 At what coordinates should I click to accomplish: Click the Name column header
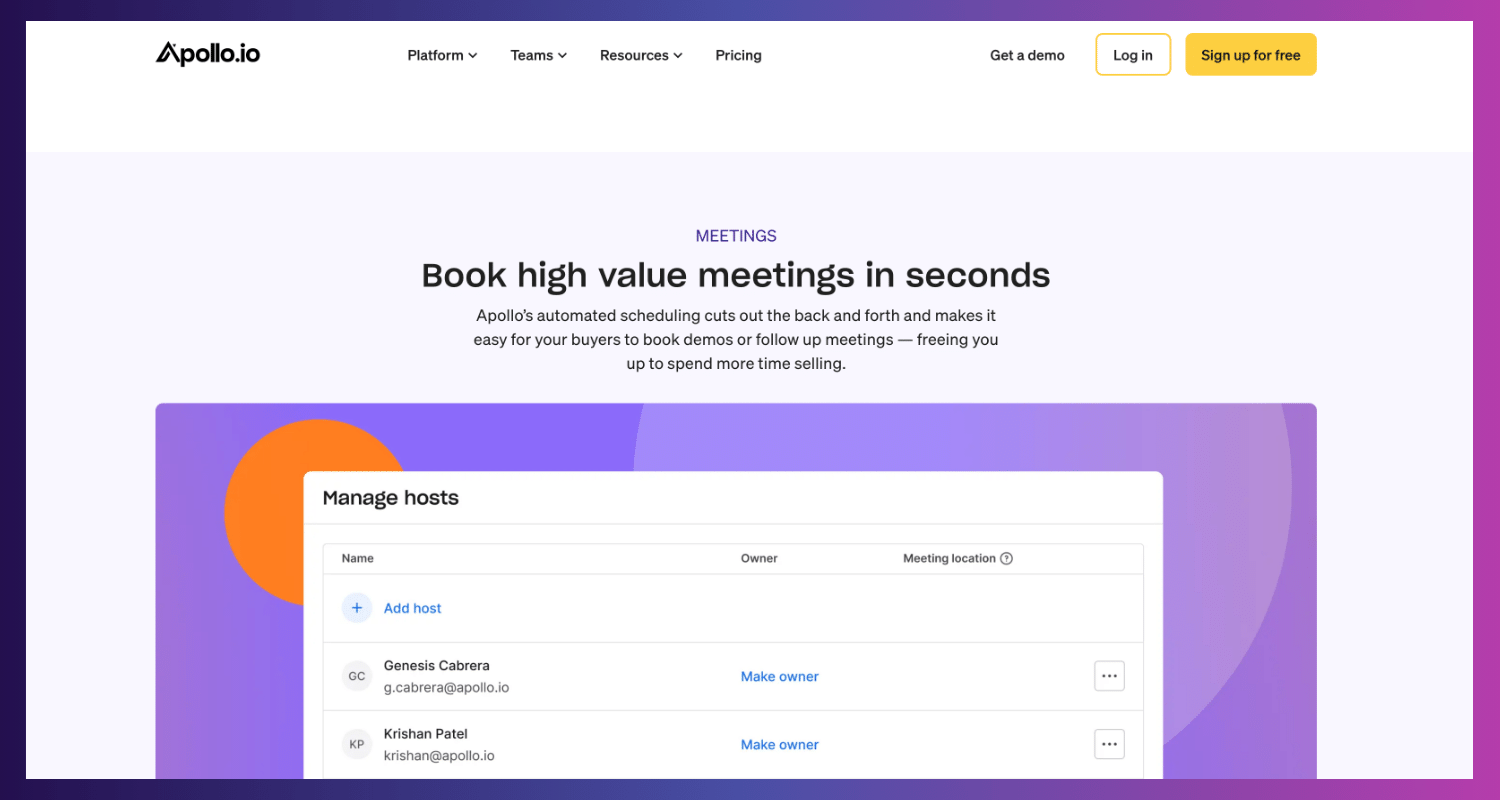pyautogui.click(x=358, y=558)
